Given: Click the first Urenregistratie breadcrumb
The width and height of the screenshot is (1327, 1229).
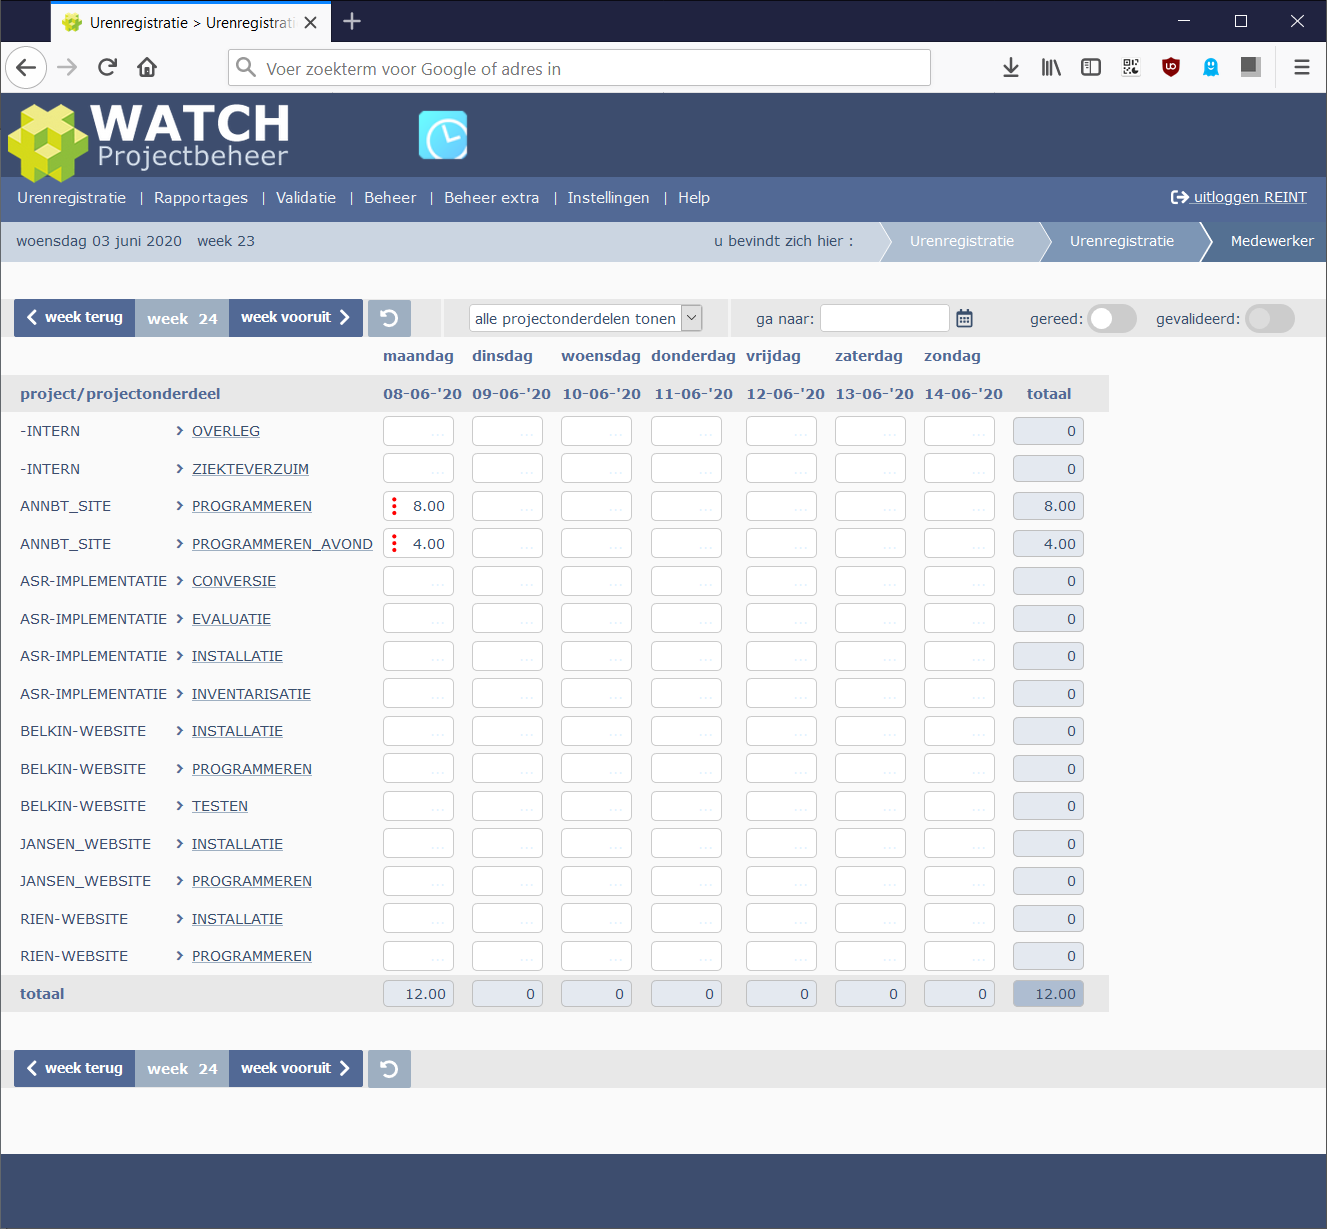Looking at the screenshot, I should coord(962,241).
